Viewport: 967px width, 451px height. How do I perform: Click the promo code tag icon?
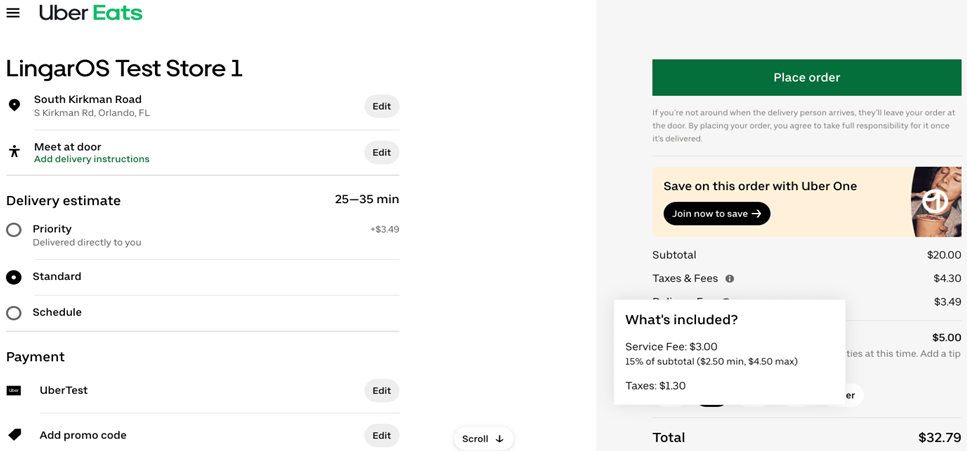(x=14, y=435)
